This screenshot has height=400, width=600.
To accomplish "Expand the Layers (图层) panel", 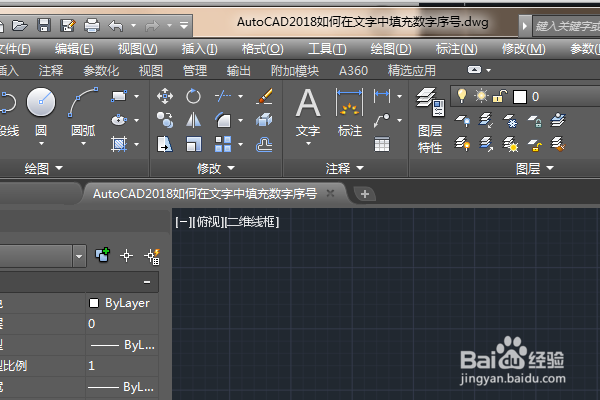I will tap(535, 168).
